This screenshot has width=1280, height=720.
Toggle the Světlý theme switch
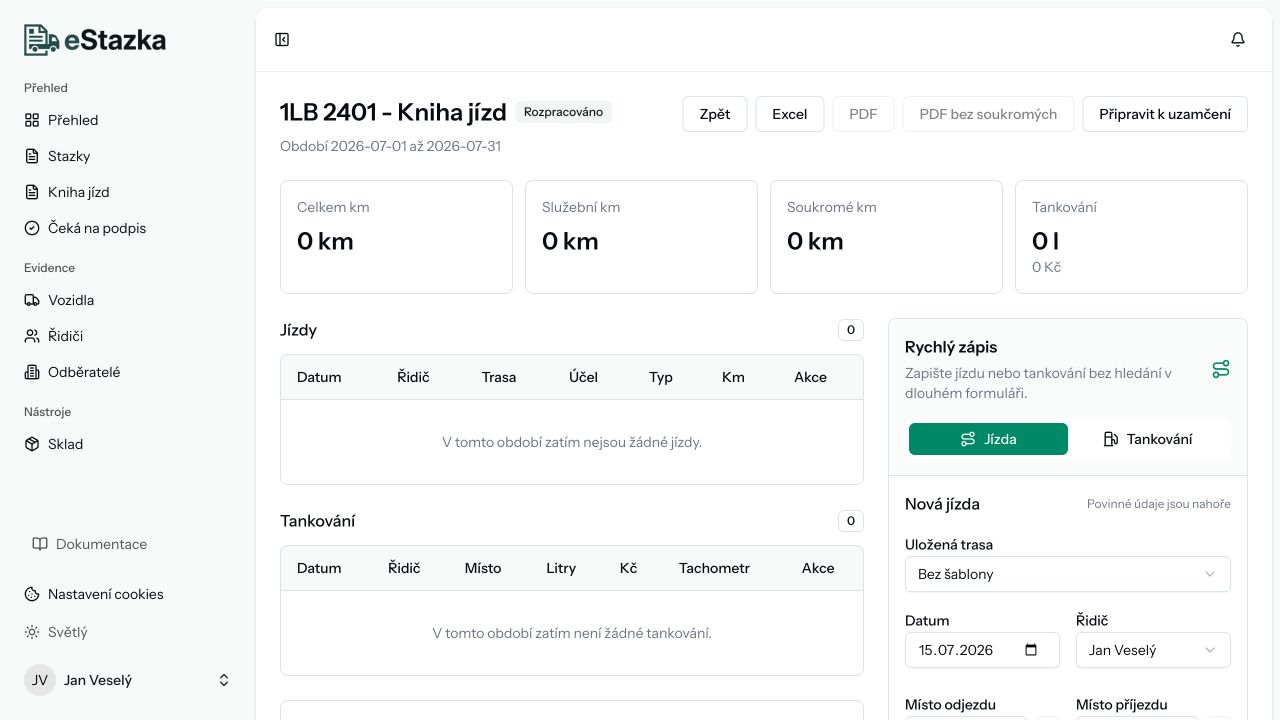click(56, 632)
